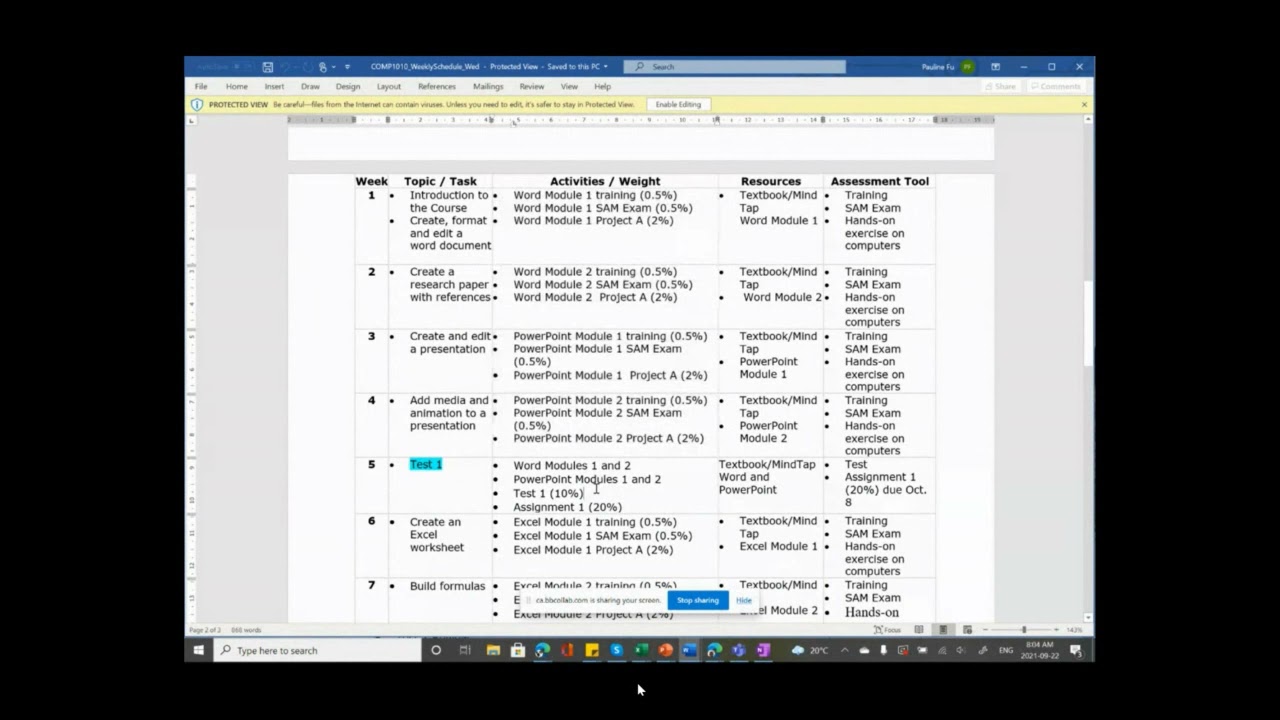The width and height of the screenshot is (1280, 720).
Task: Click the Comments button
Action: click(x=1055, y=87)
